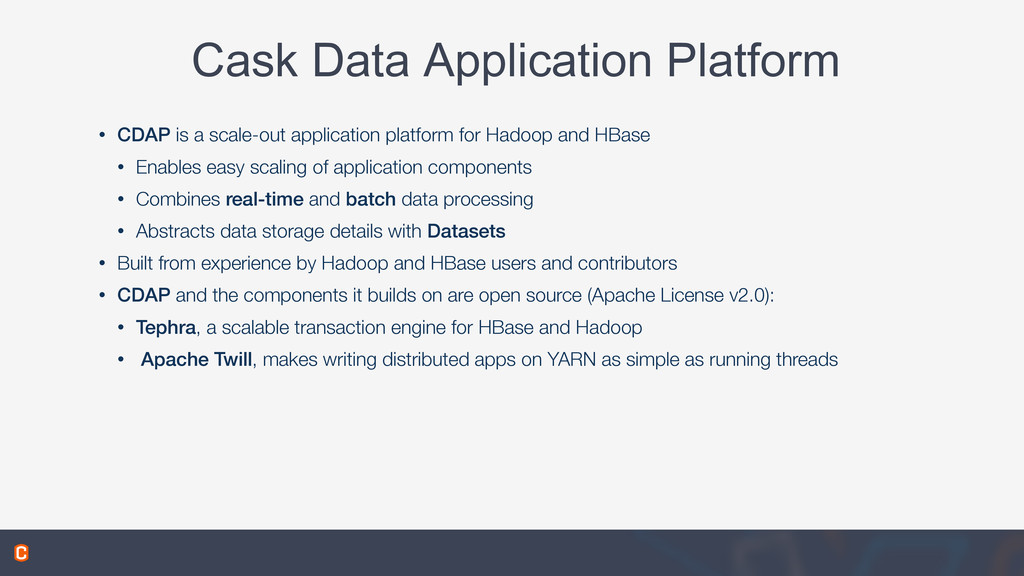Image resolution: width=1024 pixels, height=576 pixels.
Task: Click 'Built from experience by Hadoop and HBase users'
Action: pyautogui.click(x=326, y=263)
